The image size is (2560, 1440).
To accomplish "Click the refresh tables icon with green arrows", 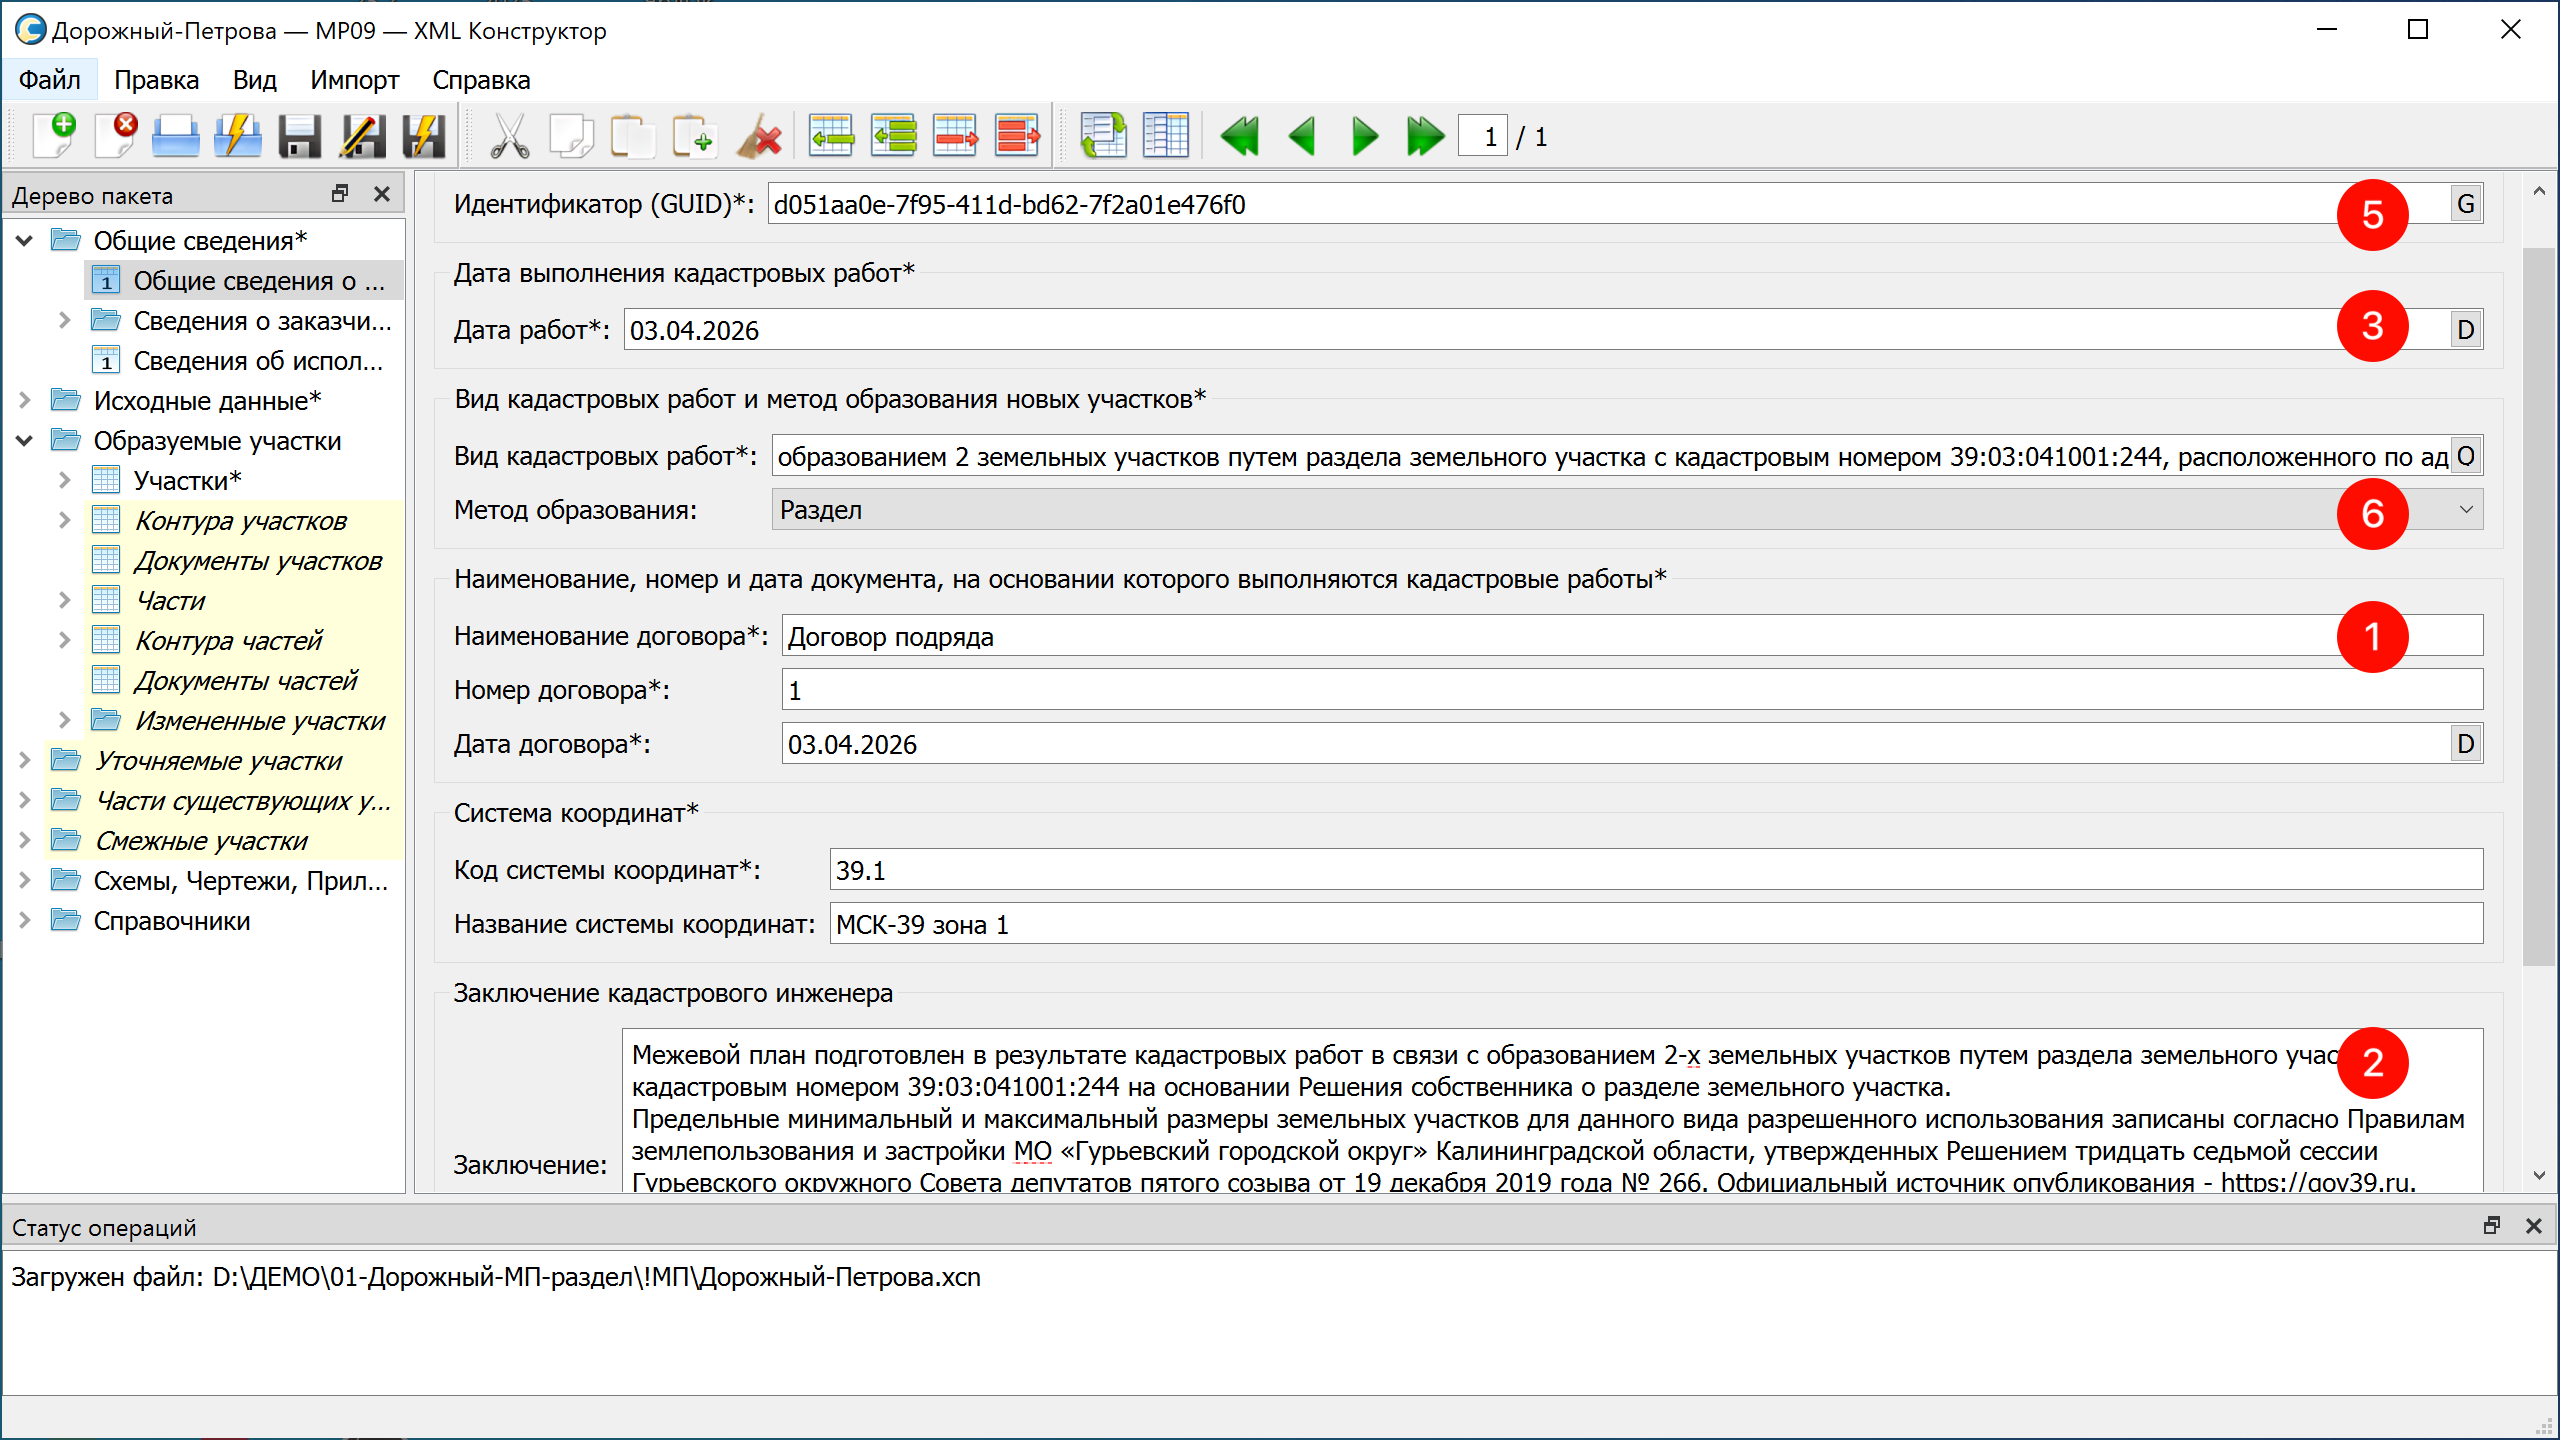I will coord(1104,136).
